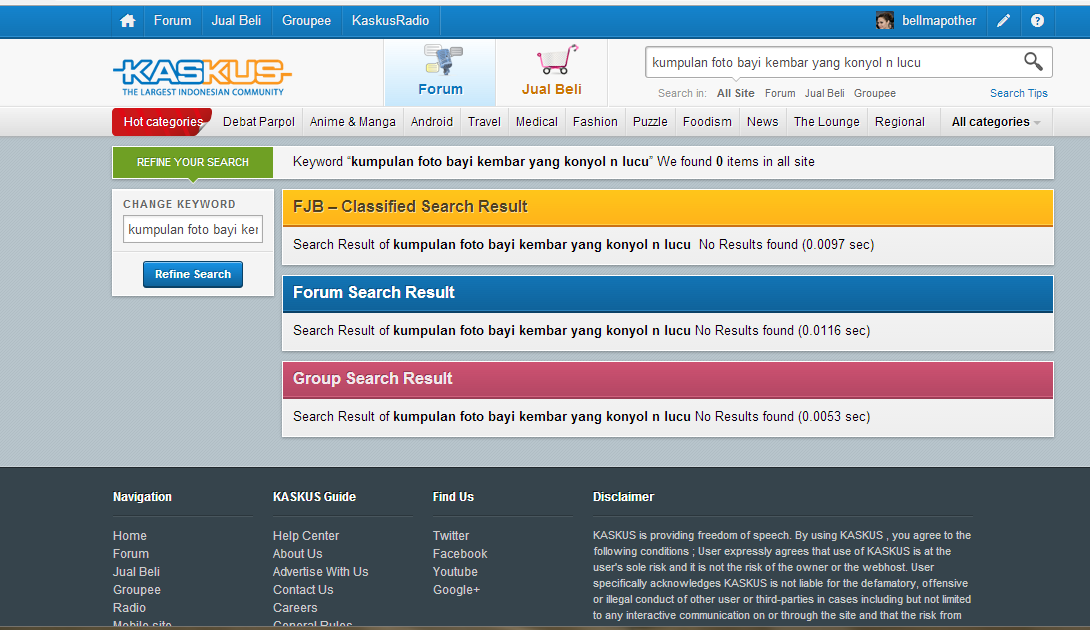
Task: Open the Help Center link
Action: [x=306, y=535]
